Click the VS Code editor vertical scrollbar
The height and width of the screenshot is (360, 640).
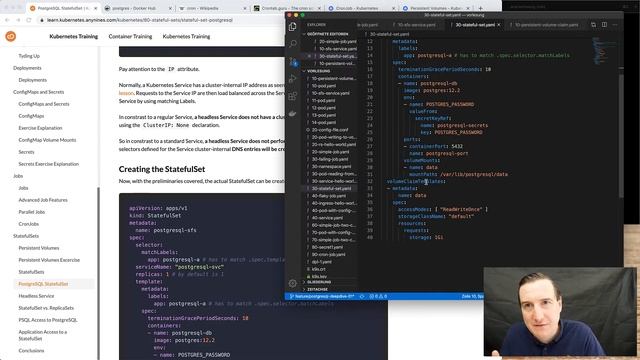pos(621,135)
